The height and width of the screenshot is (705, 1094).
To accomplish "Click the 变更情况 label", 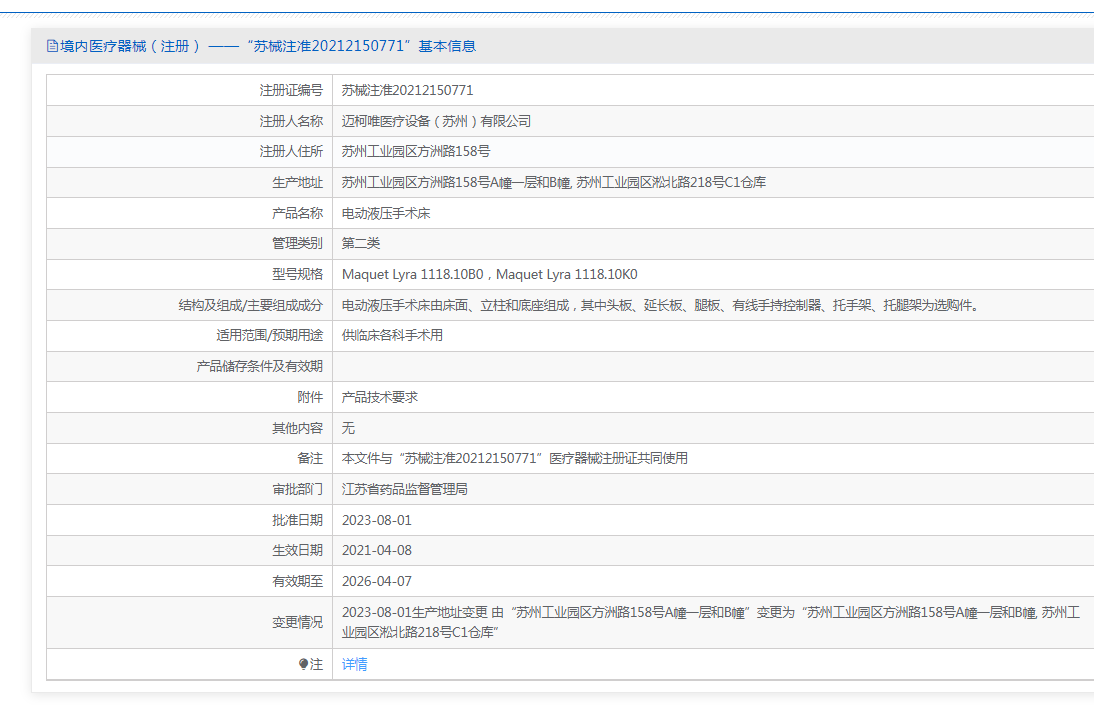I will tap(297, 622).
